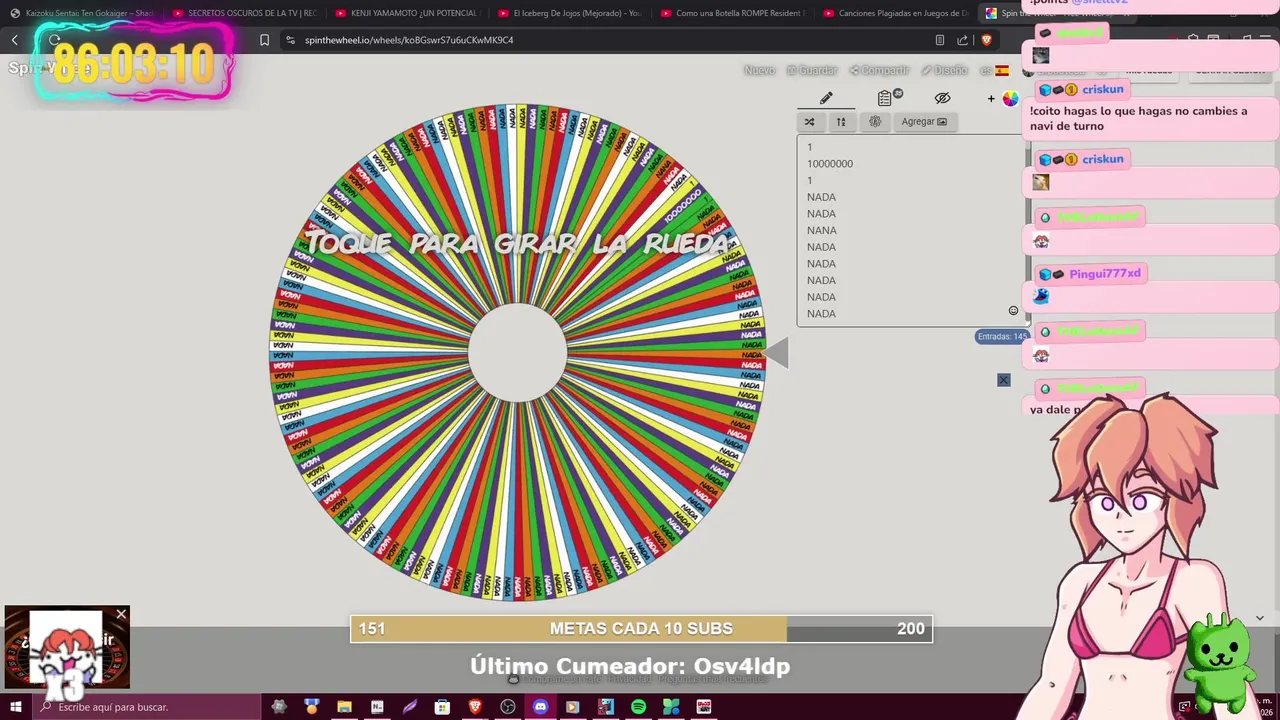The image size is (1280, 720).
Task: Open the entries edit pencil tab
Action: [x=826, y=98]
